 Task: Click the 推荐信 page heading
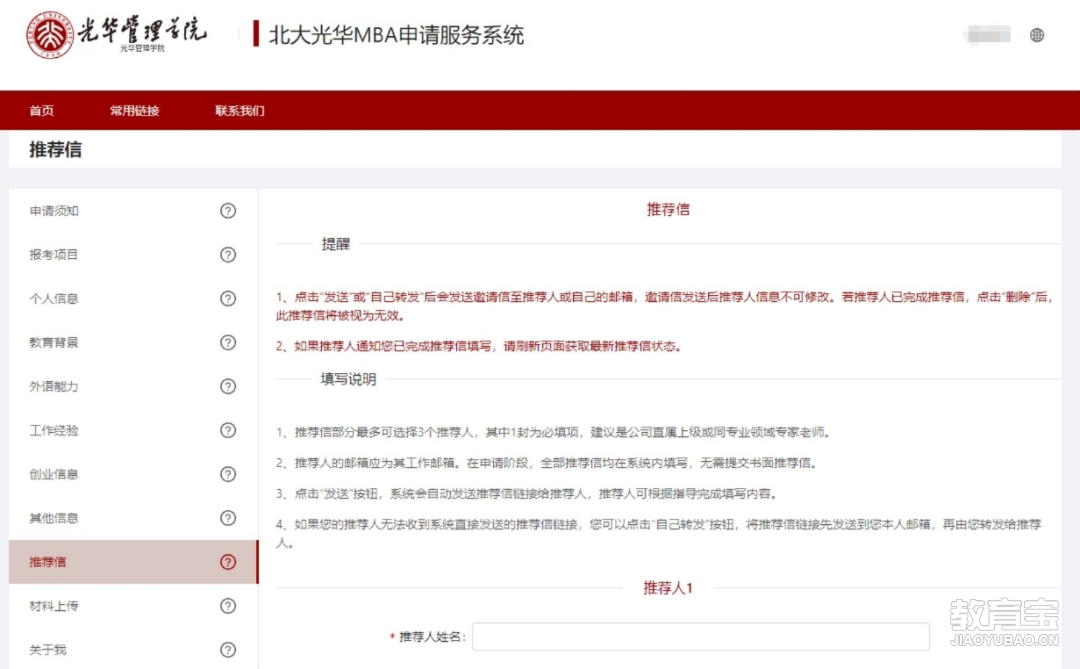pos(55,150)
